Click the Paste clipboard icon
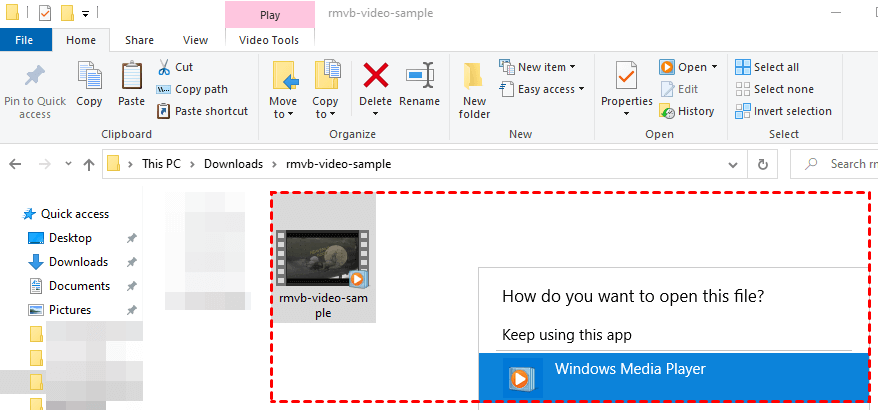 tap(131, 76)
